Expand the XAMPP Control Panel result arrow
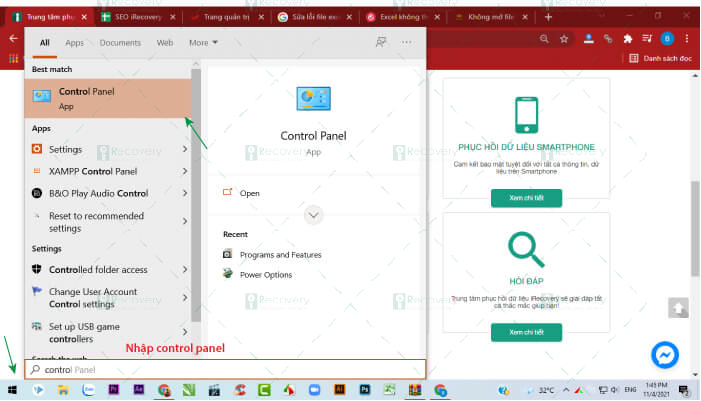 [x=185, y=171]
